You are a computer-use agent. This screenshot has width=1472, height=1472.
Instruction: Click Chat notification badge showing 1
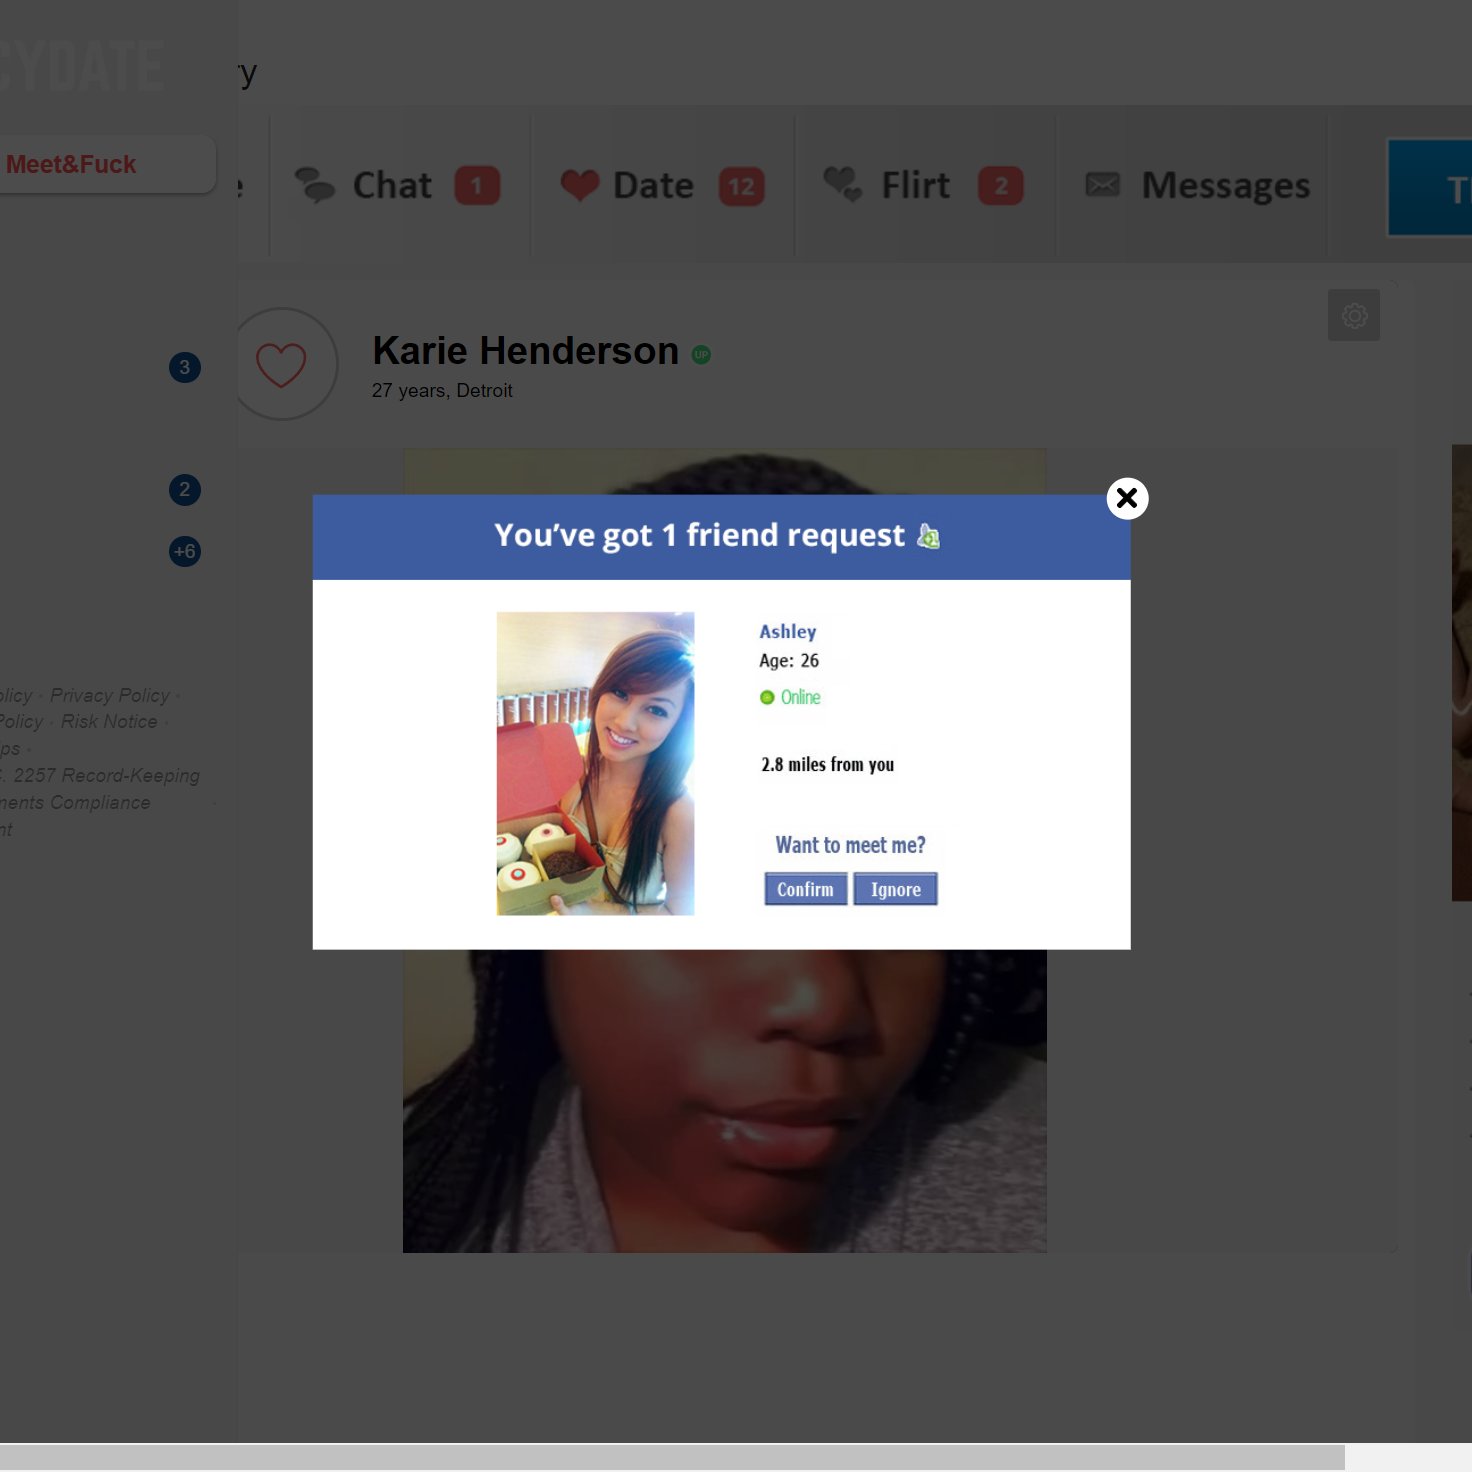pos(477,186)
